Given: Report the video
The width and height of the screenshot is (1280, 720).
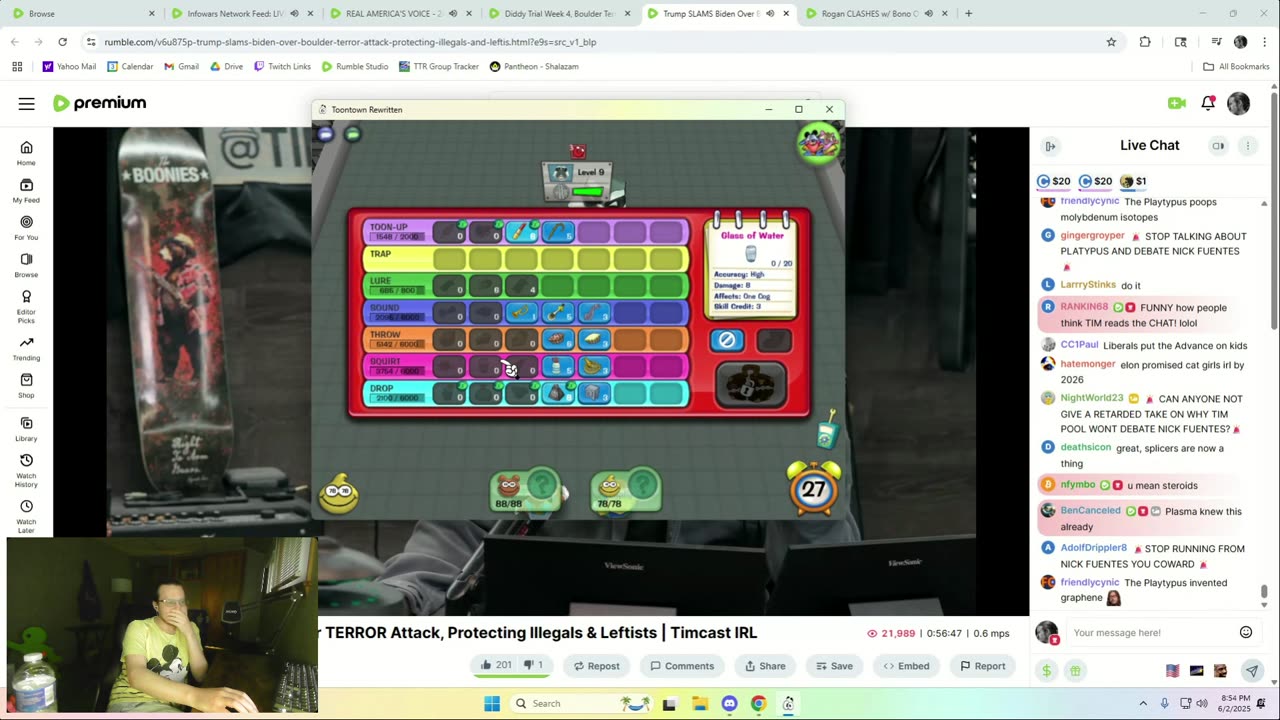Looking at the screenshot, I should point(982,665).
